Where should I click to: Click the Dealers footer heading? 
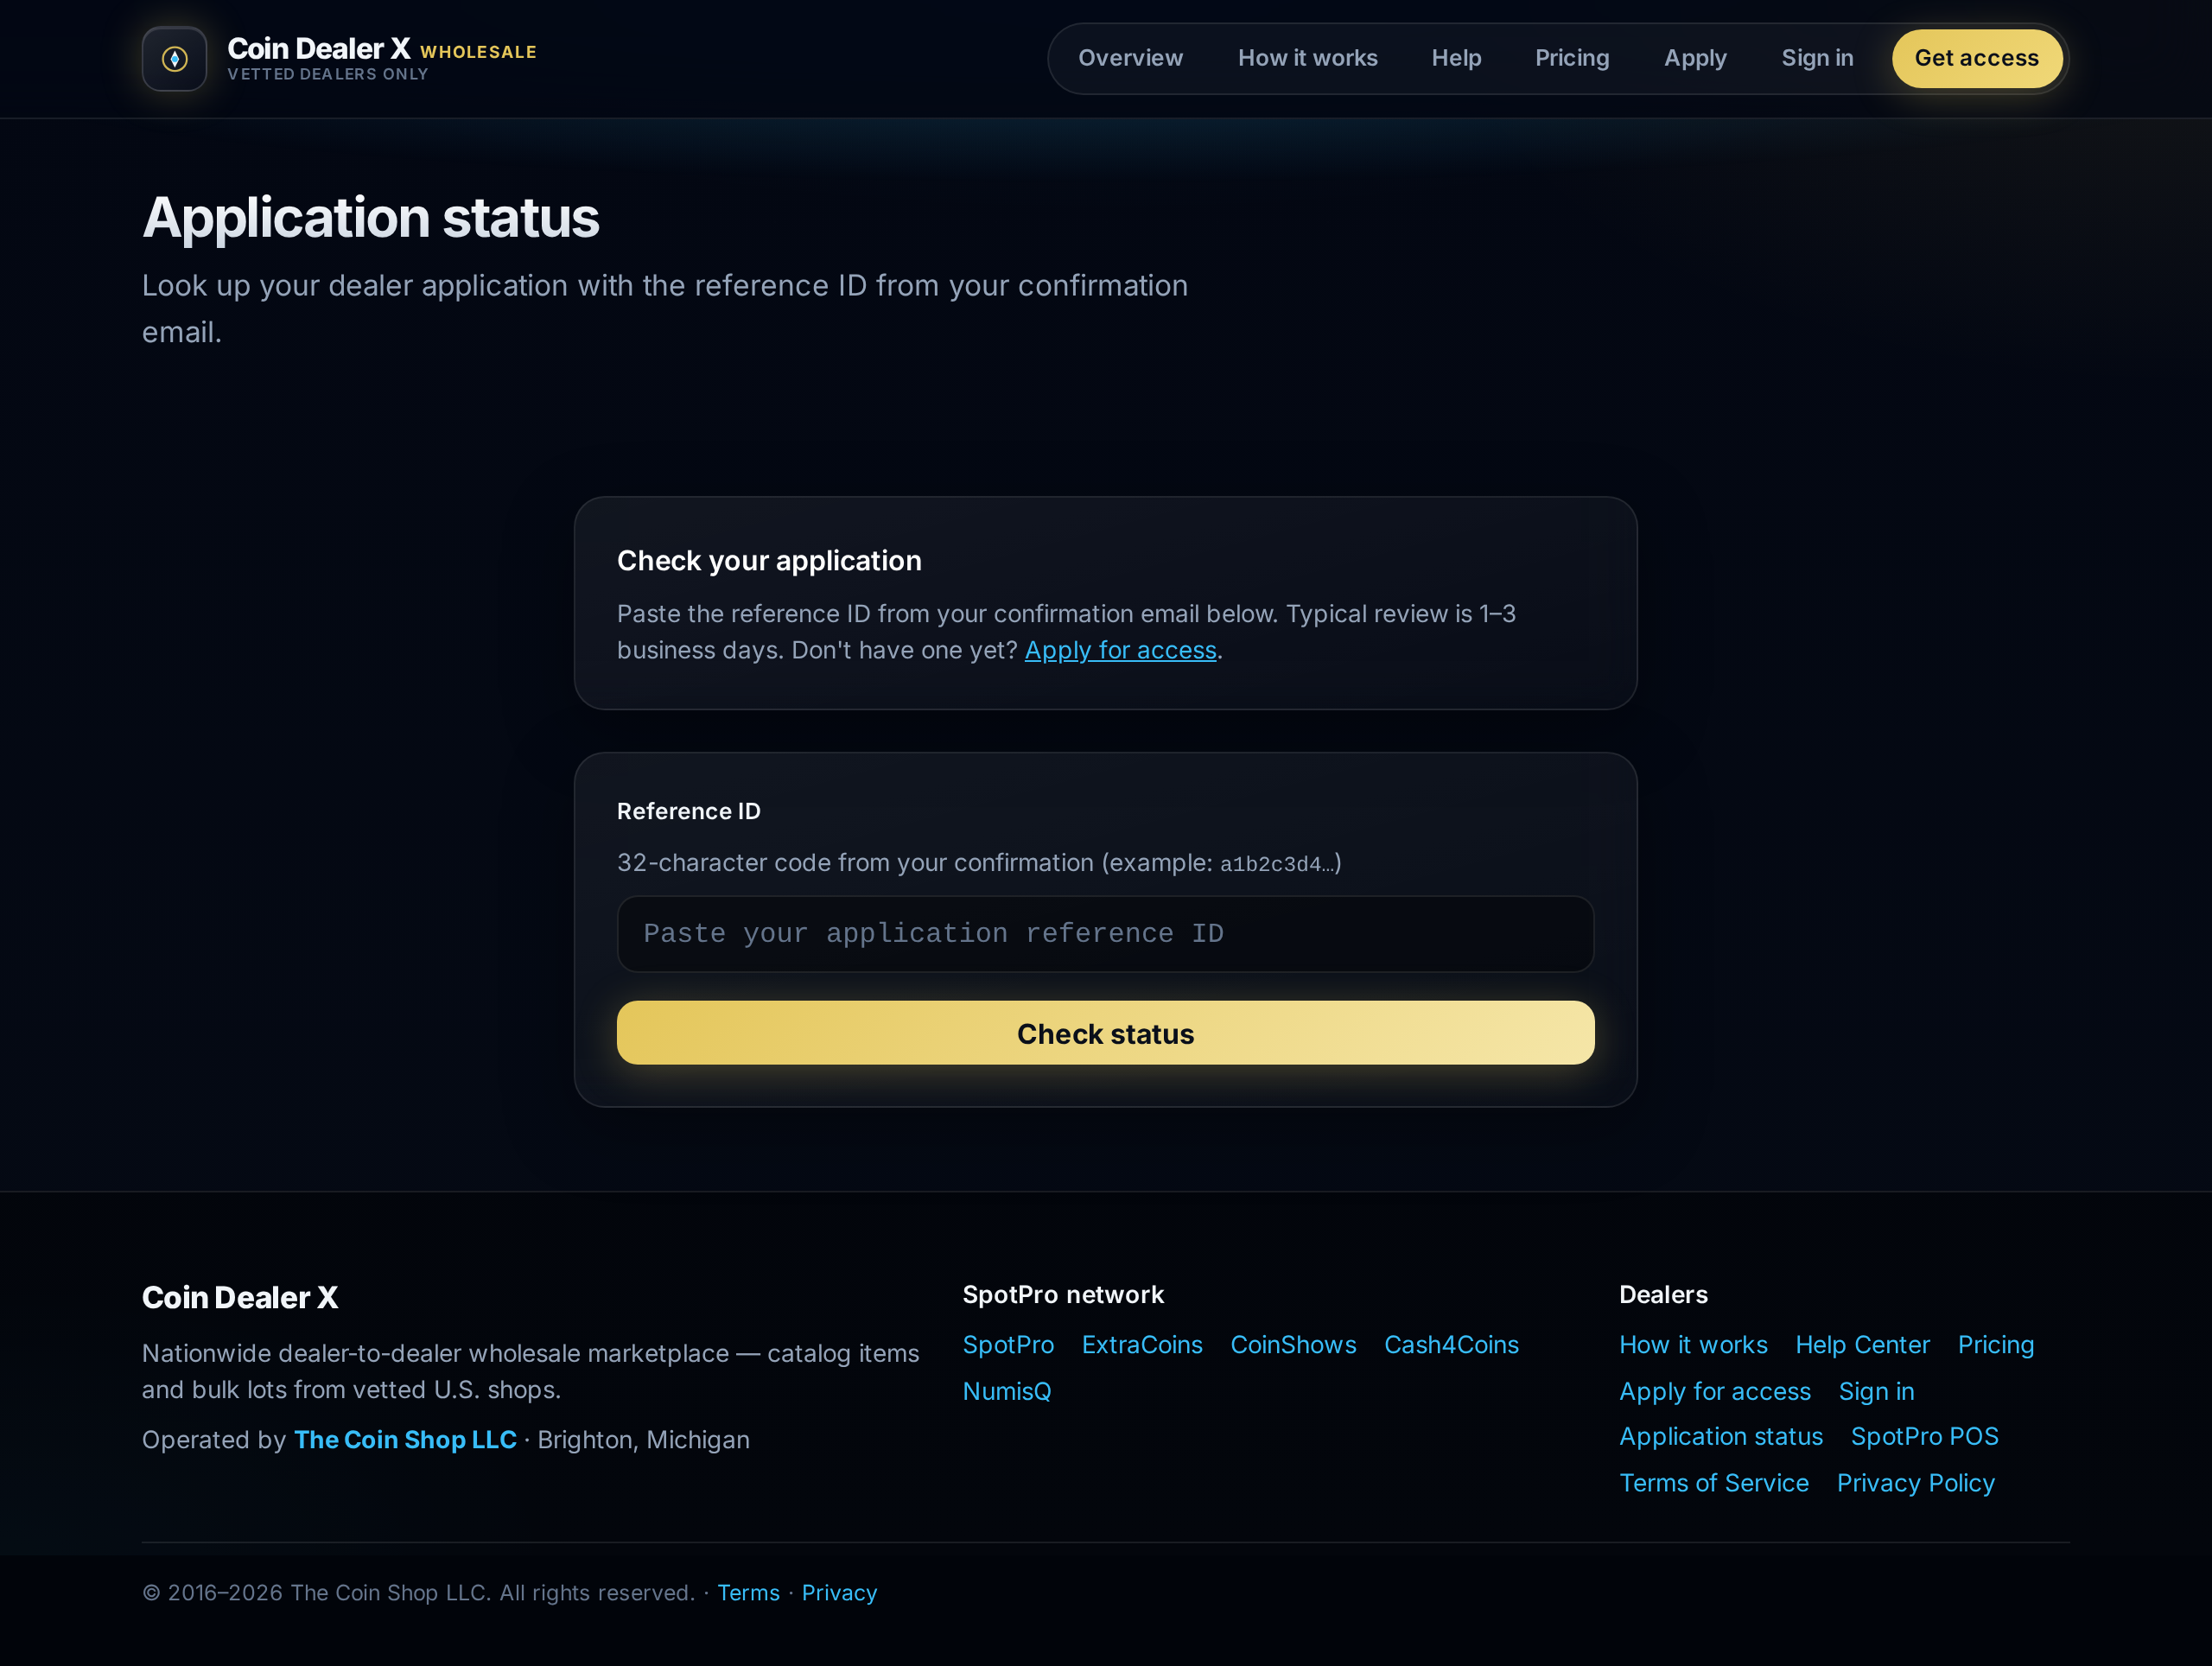coord(1663,1295)
